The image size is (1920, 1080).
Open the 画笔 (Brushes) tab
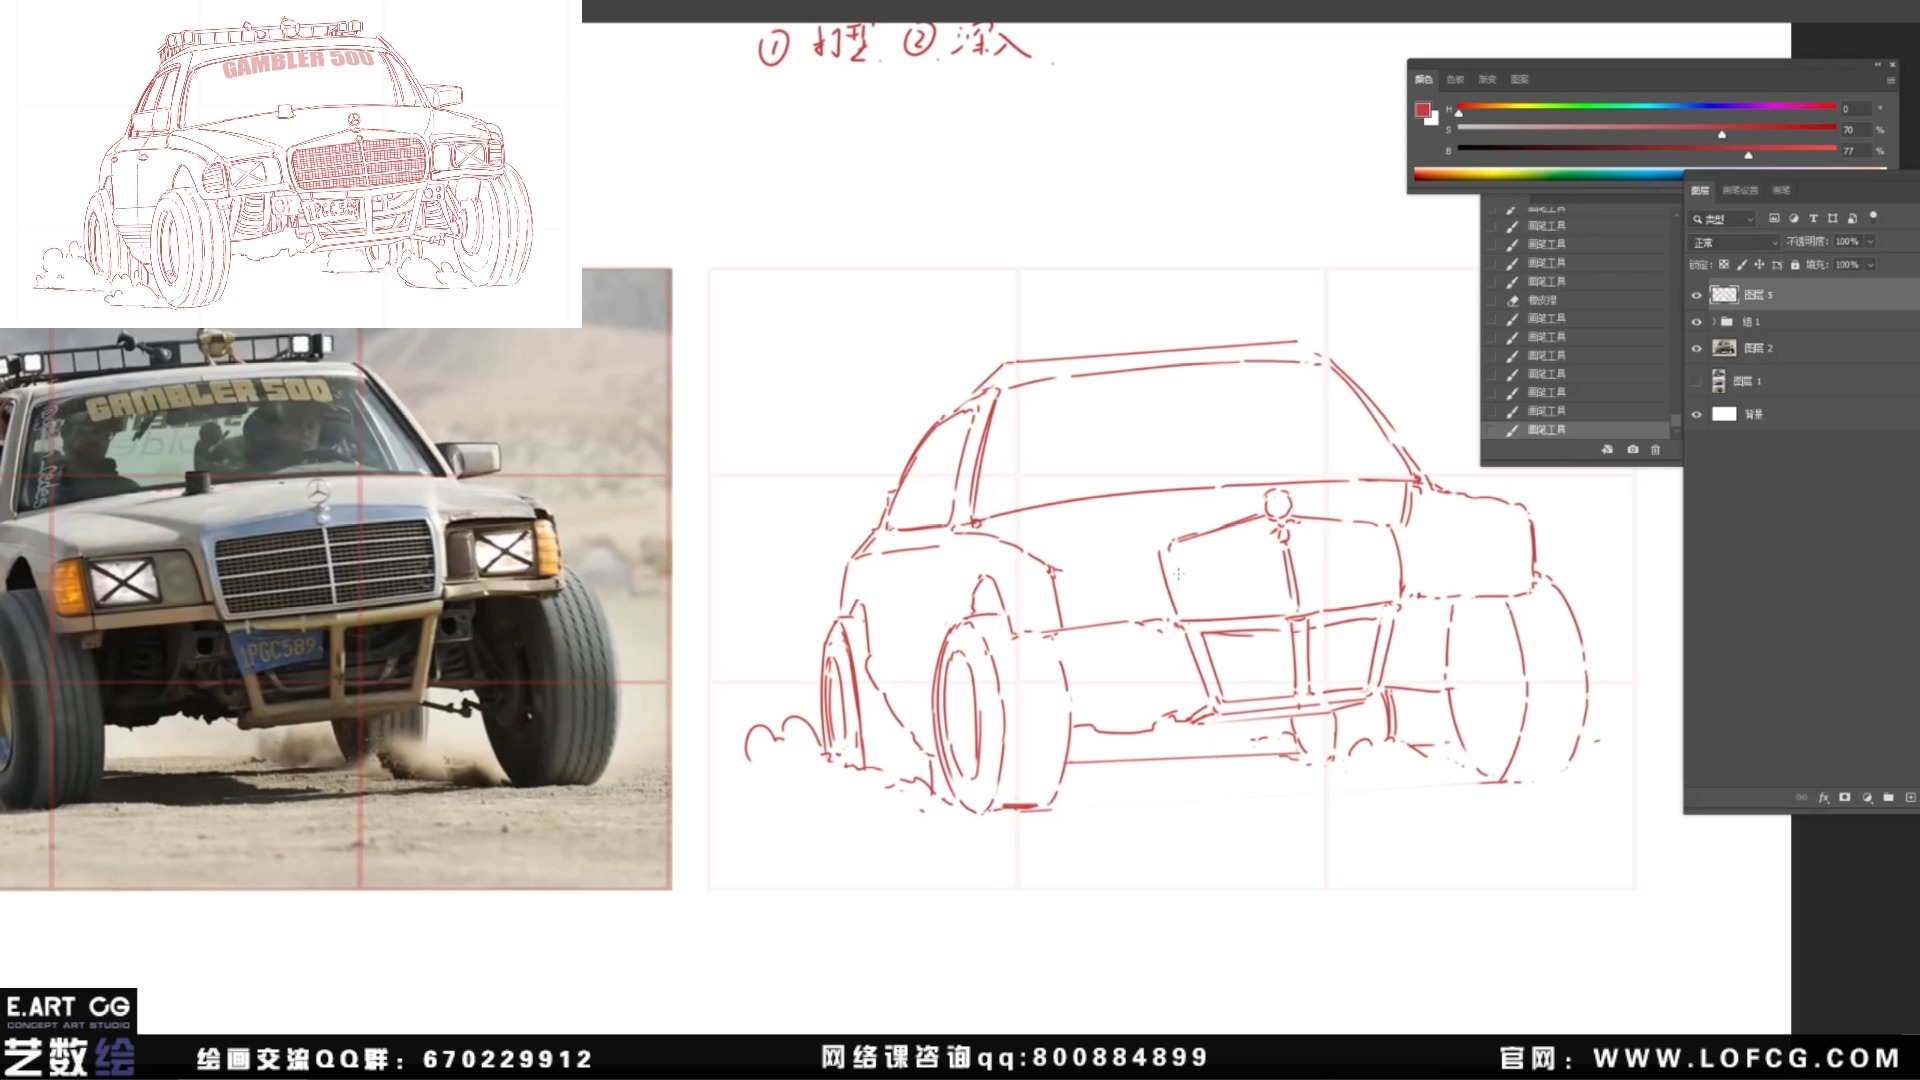coord(1781,190)
